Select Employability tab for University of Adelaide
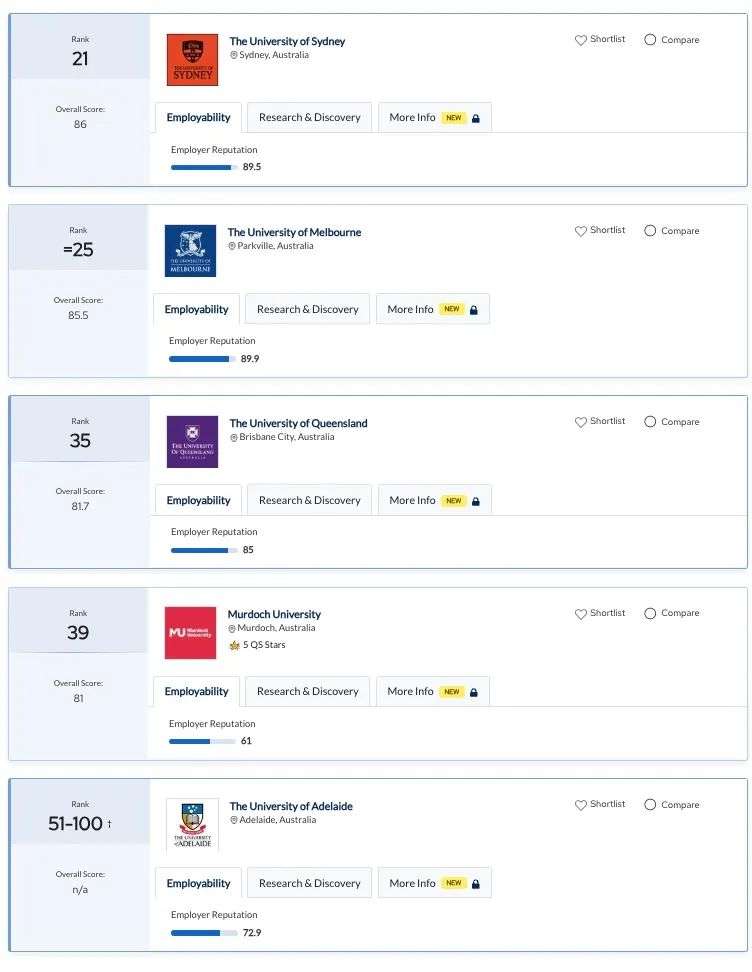Screen dimensions: 752x972 click(198, 883)
